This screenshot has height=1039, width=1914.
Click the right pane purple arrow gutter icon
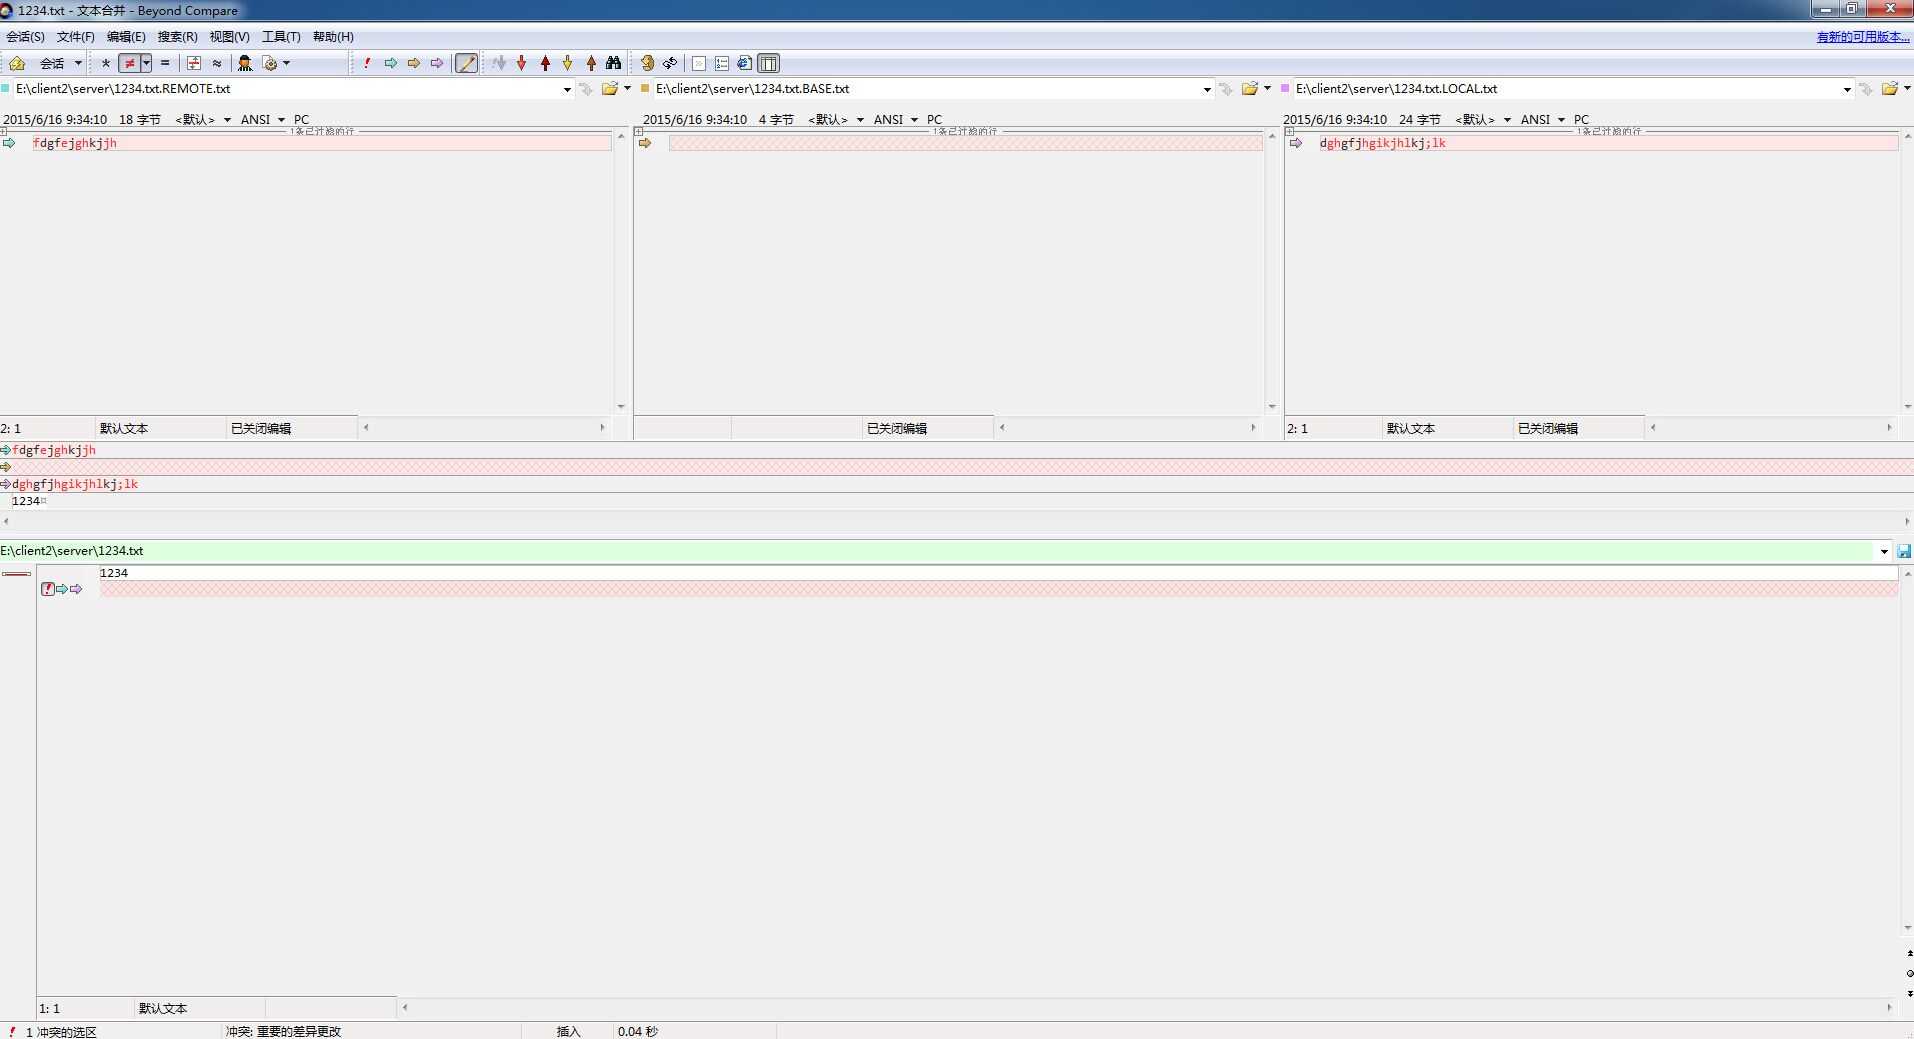tap(1296, 143)
